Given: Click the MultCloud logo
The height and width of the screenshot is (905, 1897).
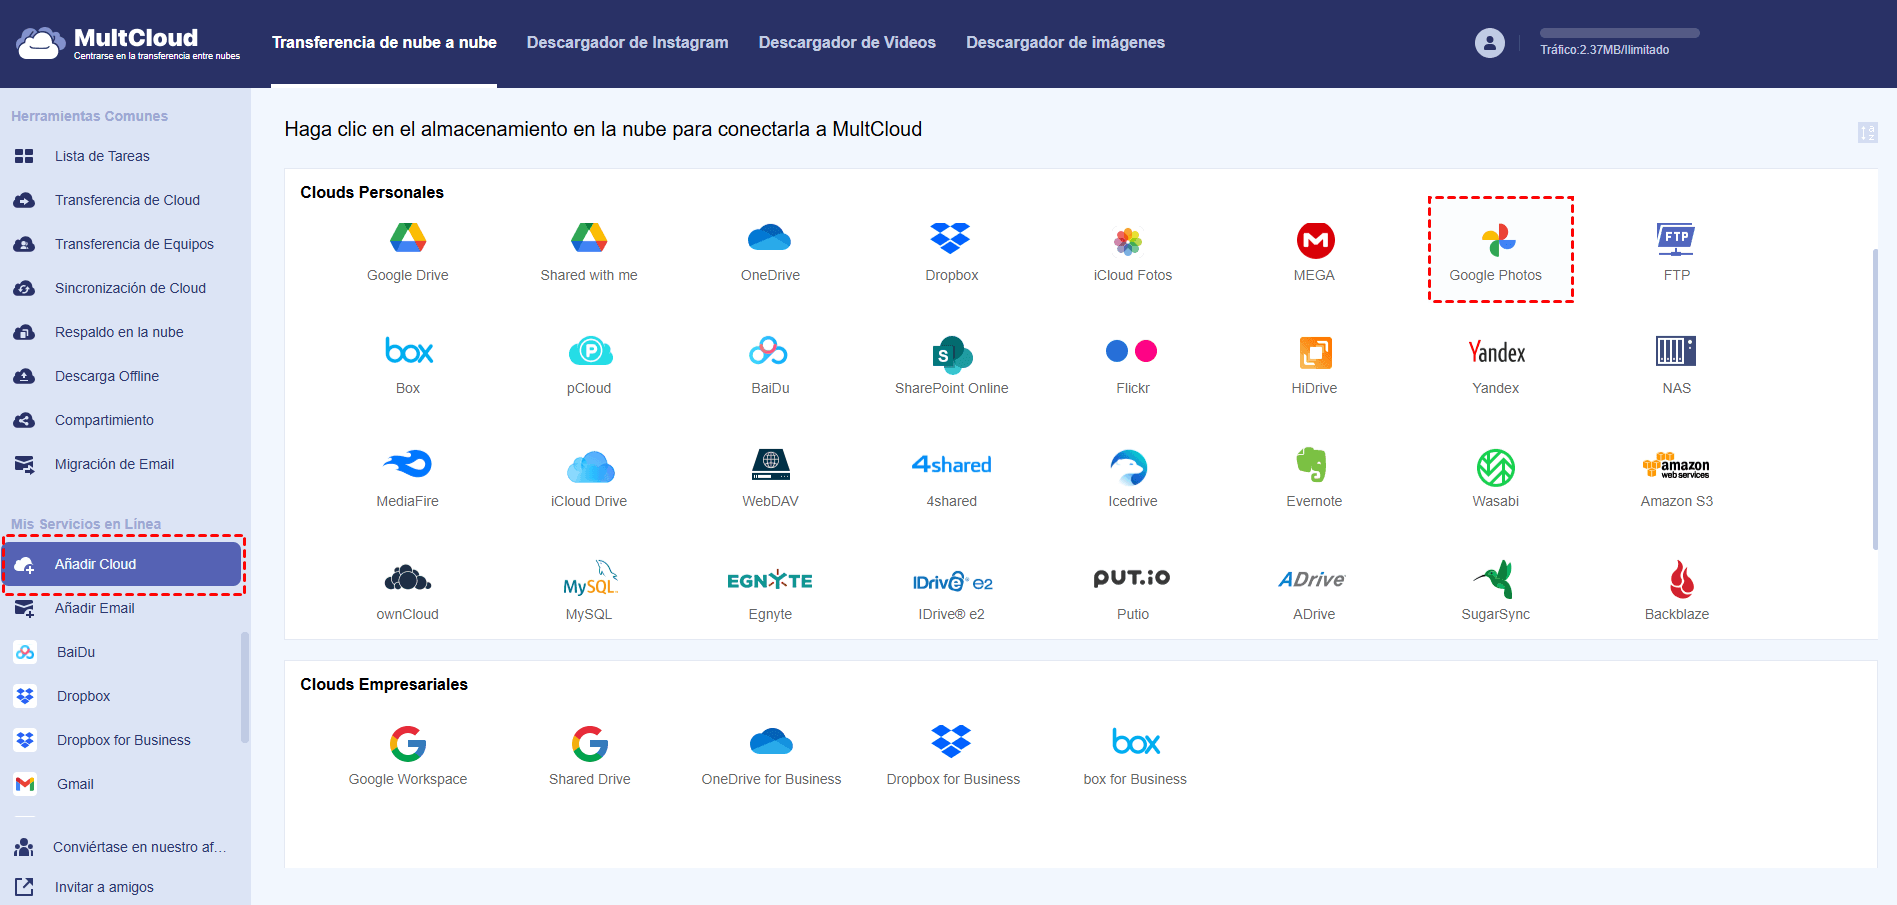Looking at the screenshot, I should pyautogui.click(x=128, y=43).
